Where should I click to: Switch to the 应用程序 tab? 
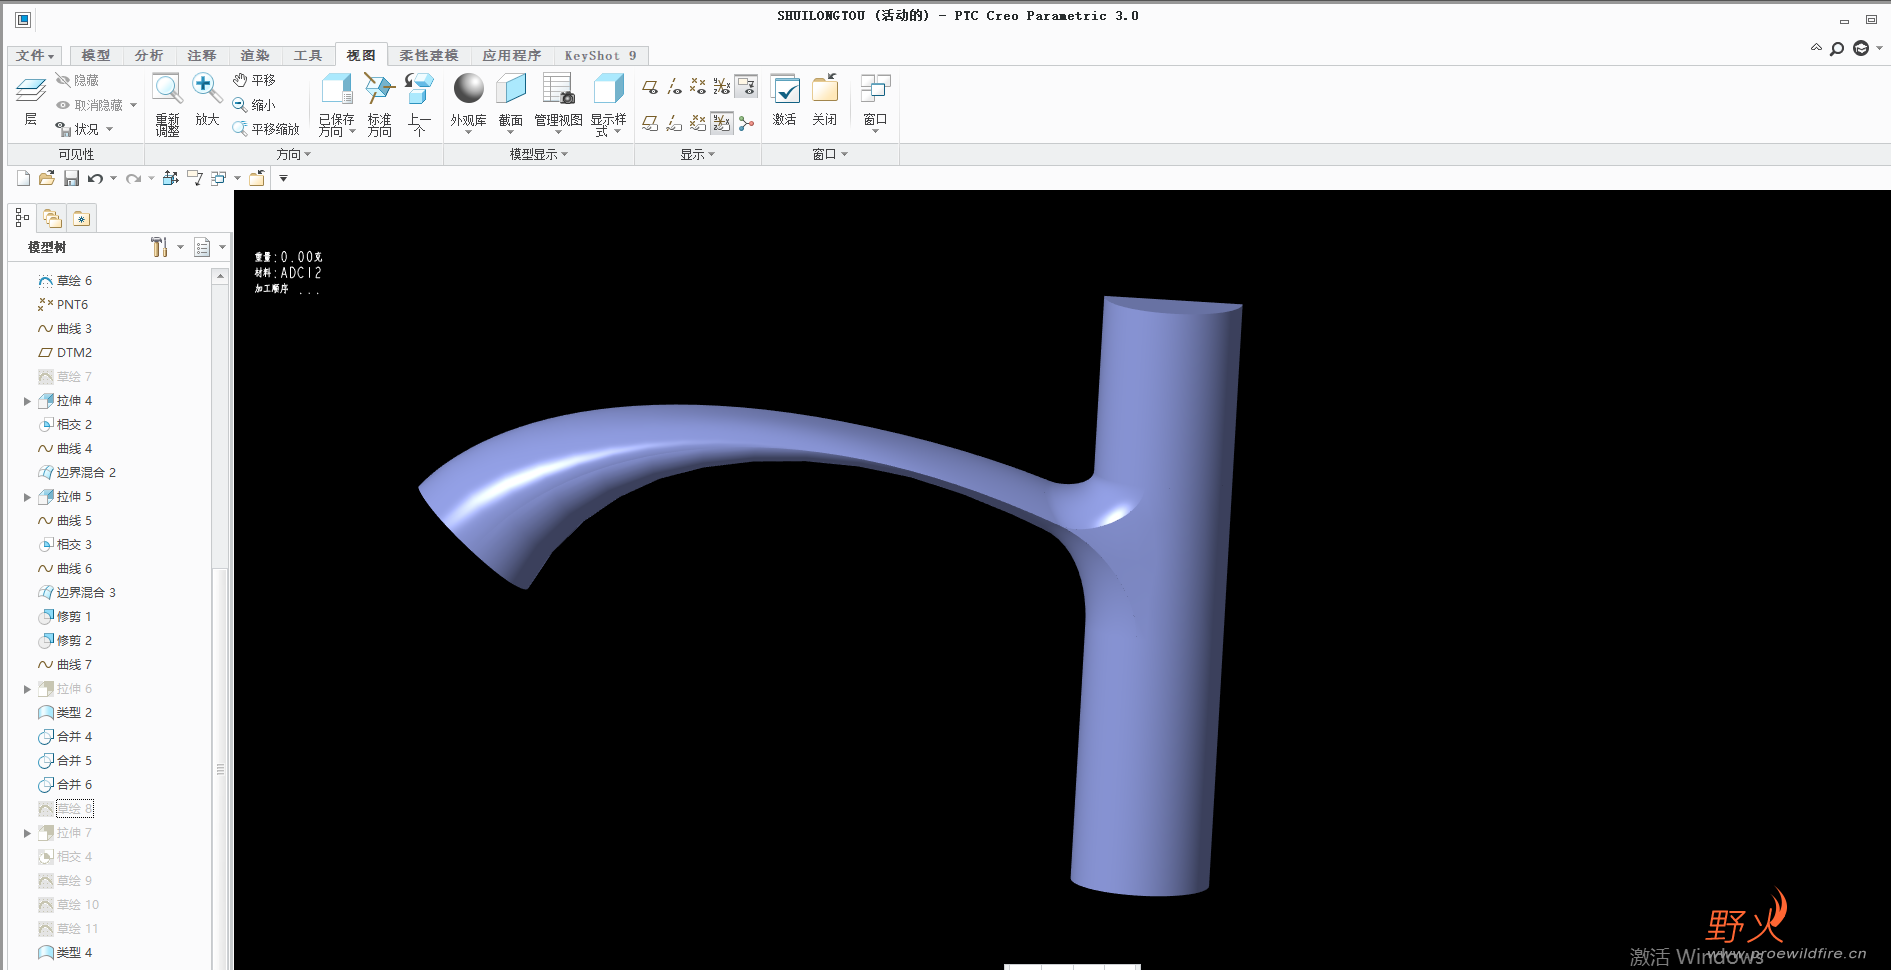click(x=512, y=56)
